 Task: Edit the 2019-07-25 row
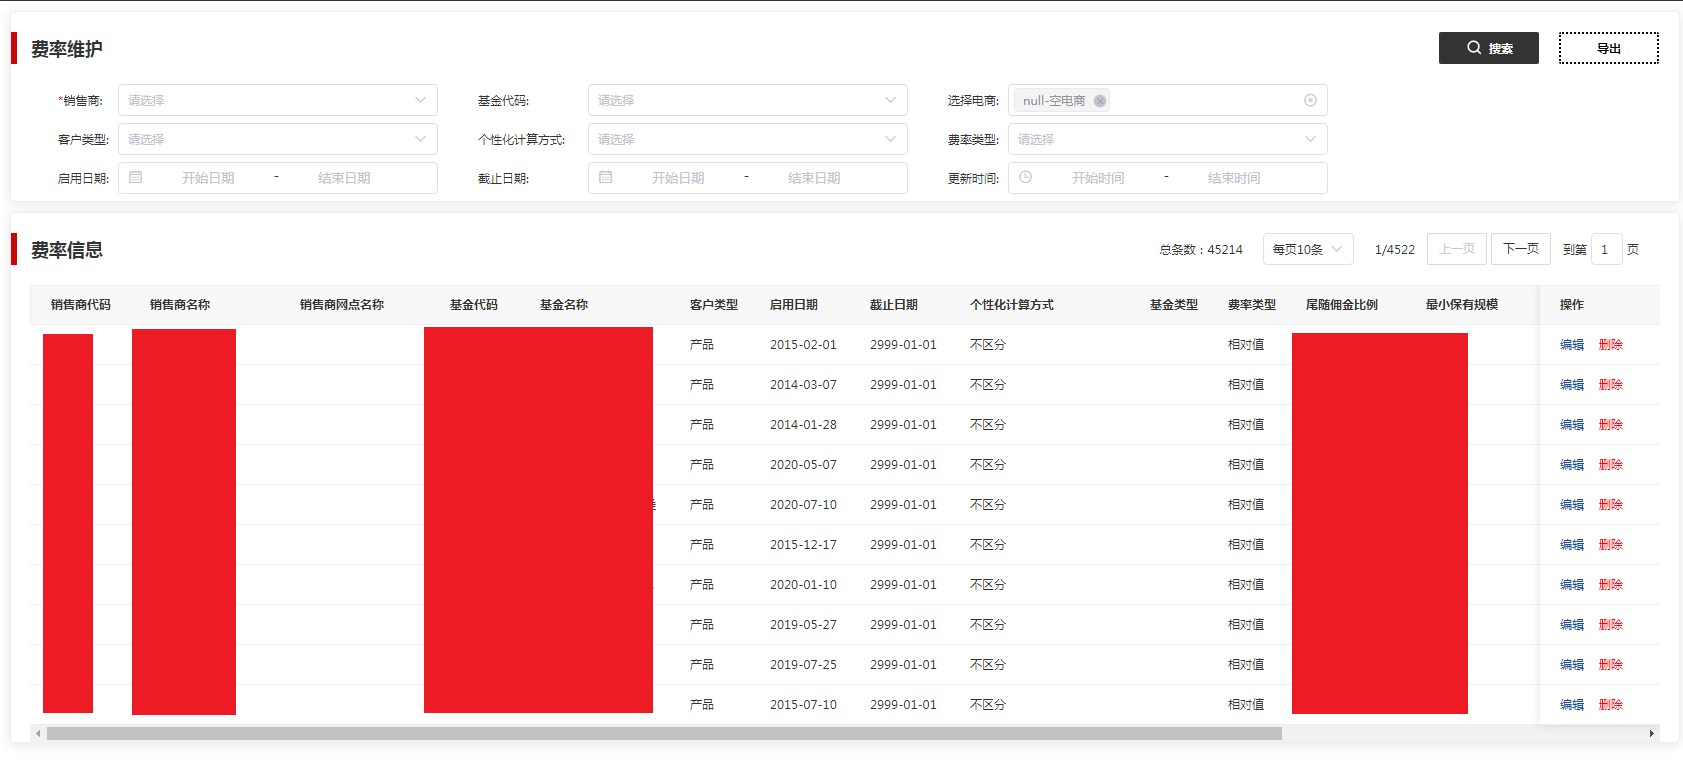(x=1572, y=665)
